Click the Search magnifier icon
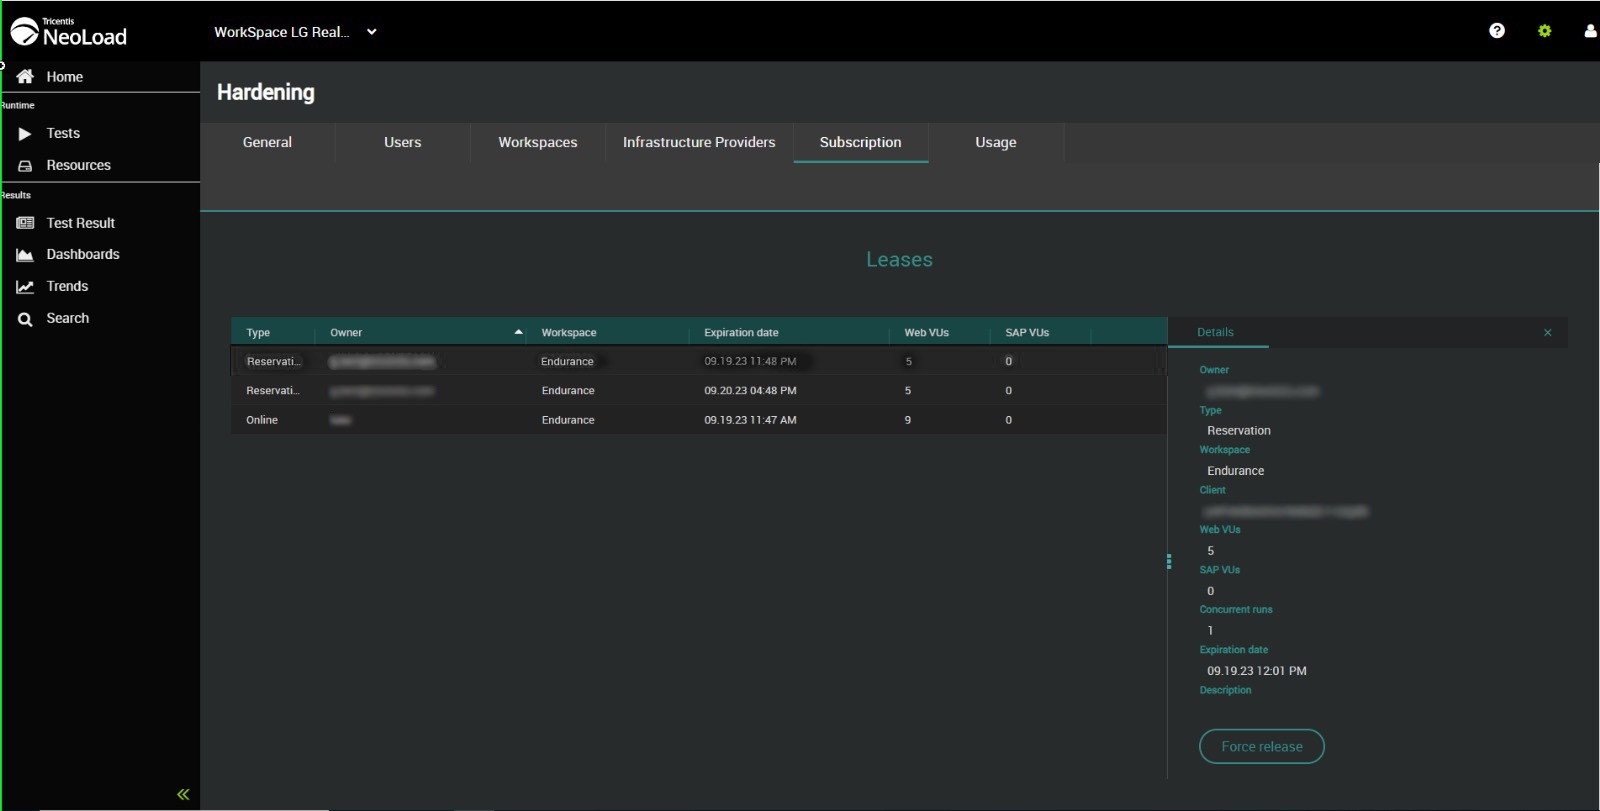This screenshot has height=811, width=1600. click(x=25, y=319)
